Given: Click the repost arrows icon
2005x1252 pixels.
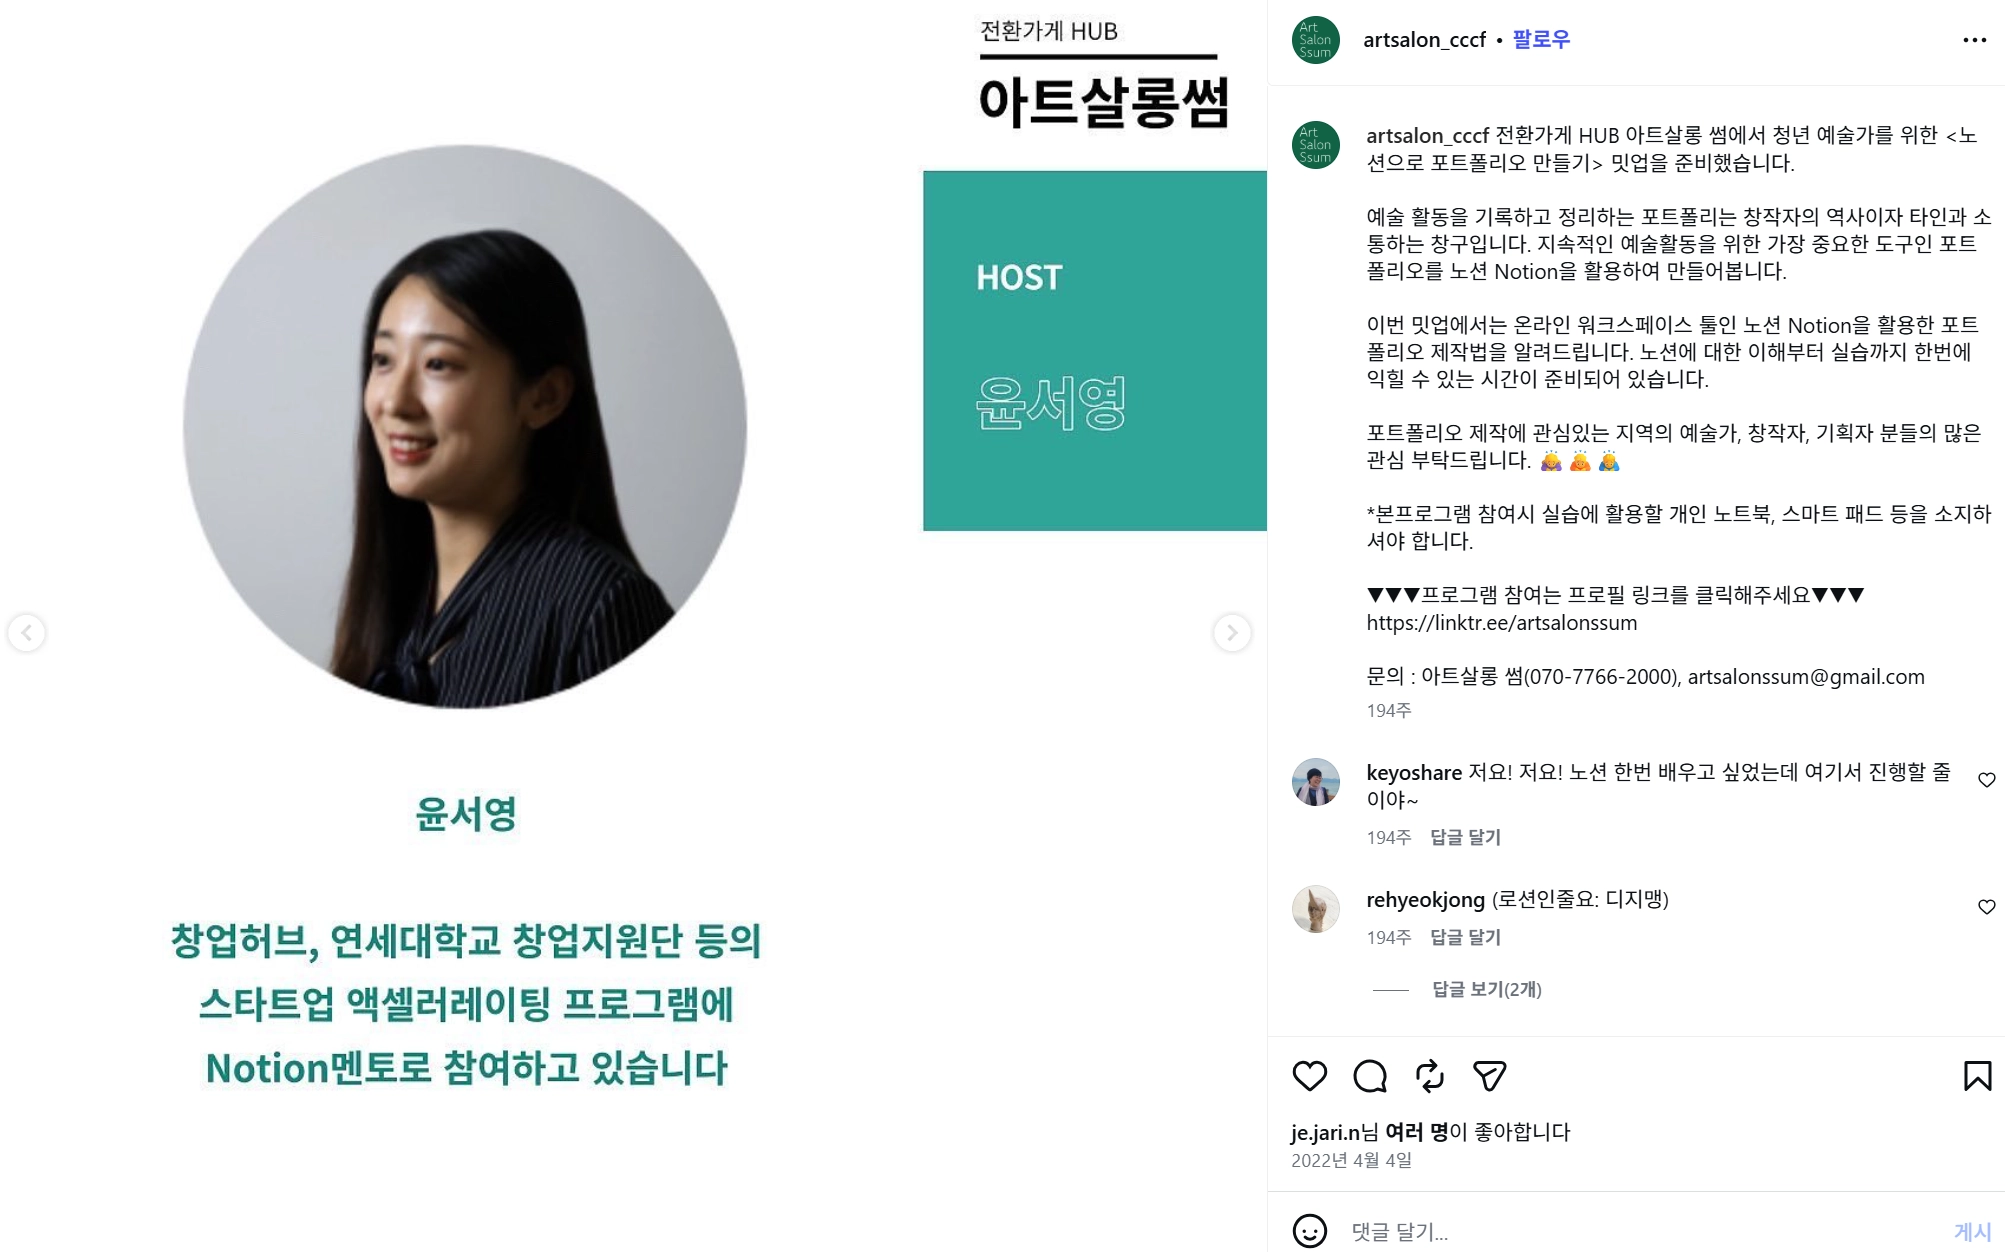Looking at the screenshot, I should tap(1429, 1076).
